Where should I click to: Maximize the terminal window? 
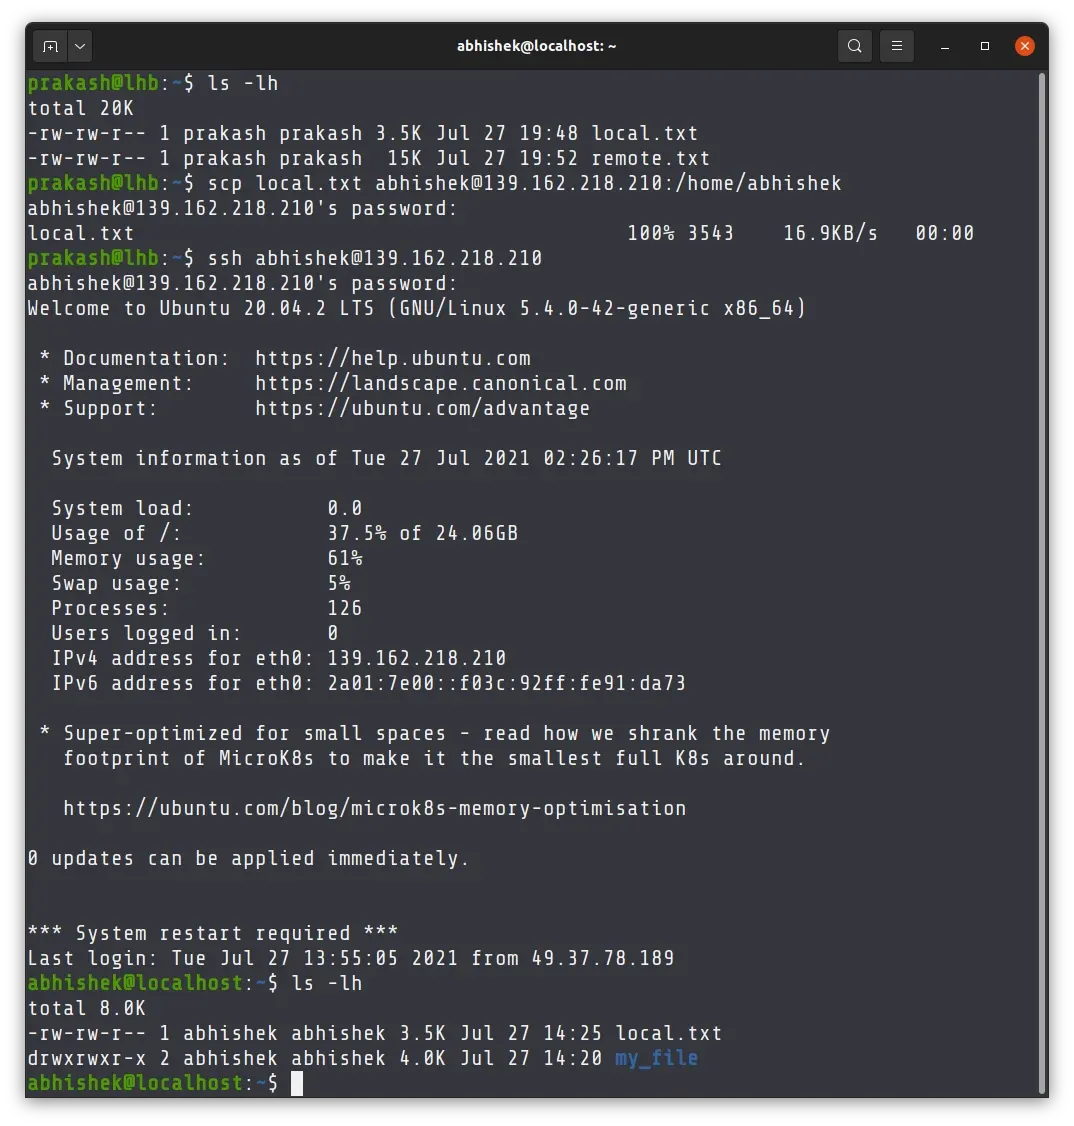pyautogui.click(x=985, y=47)
